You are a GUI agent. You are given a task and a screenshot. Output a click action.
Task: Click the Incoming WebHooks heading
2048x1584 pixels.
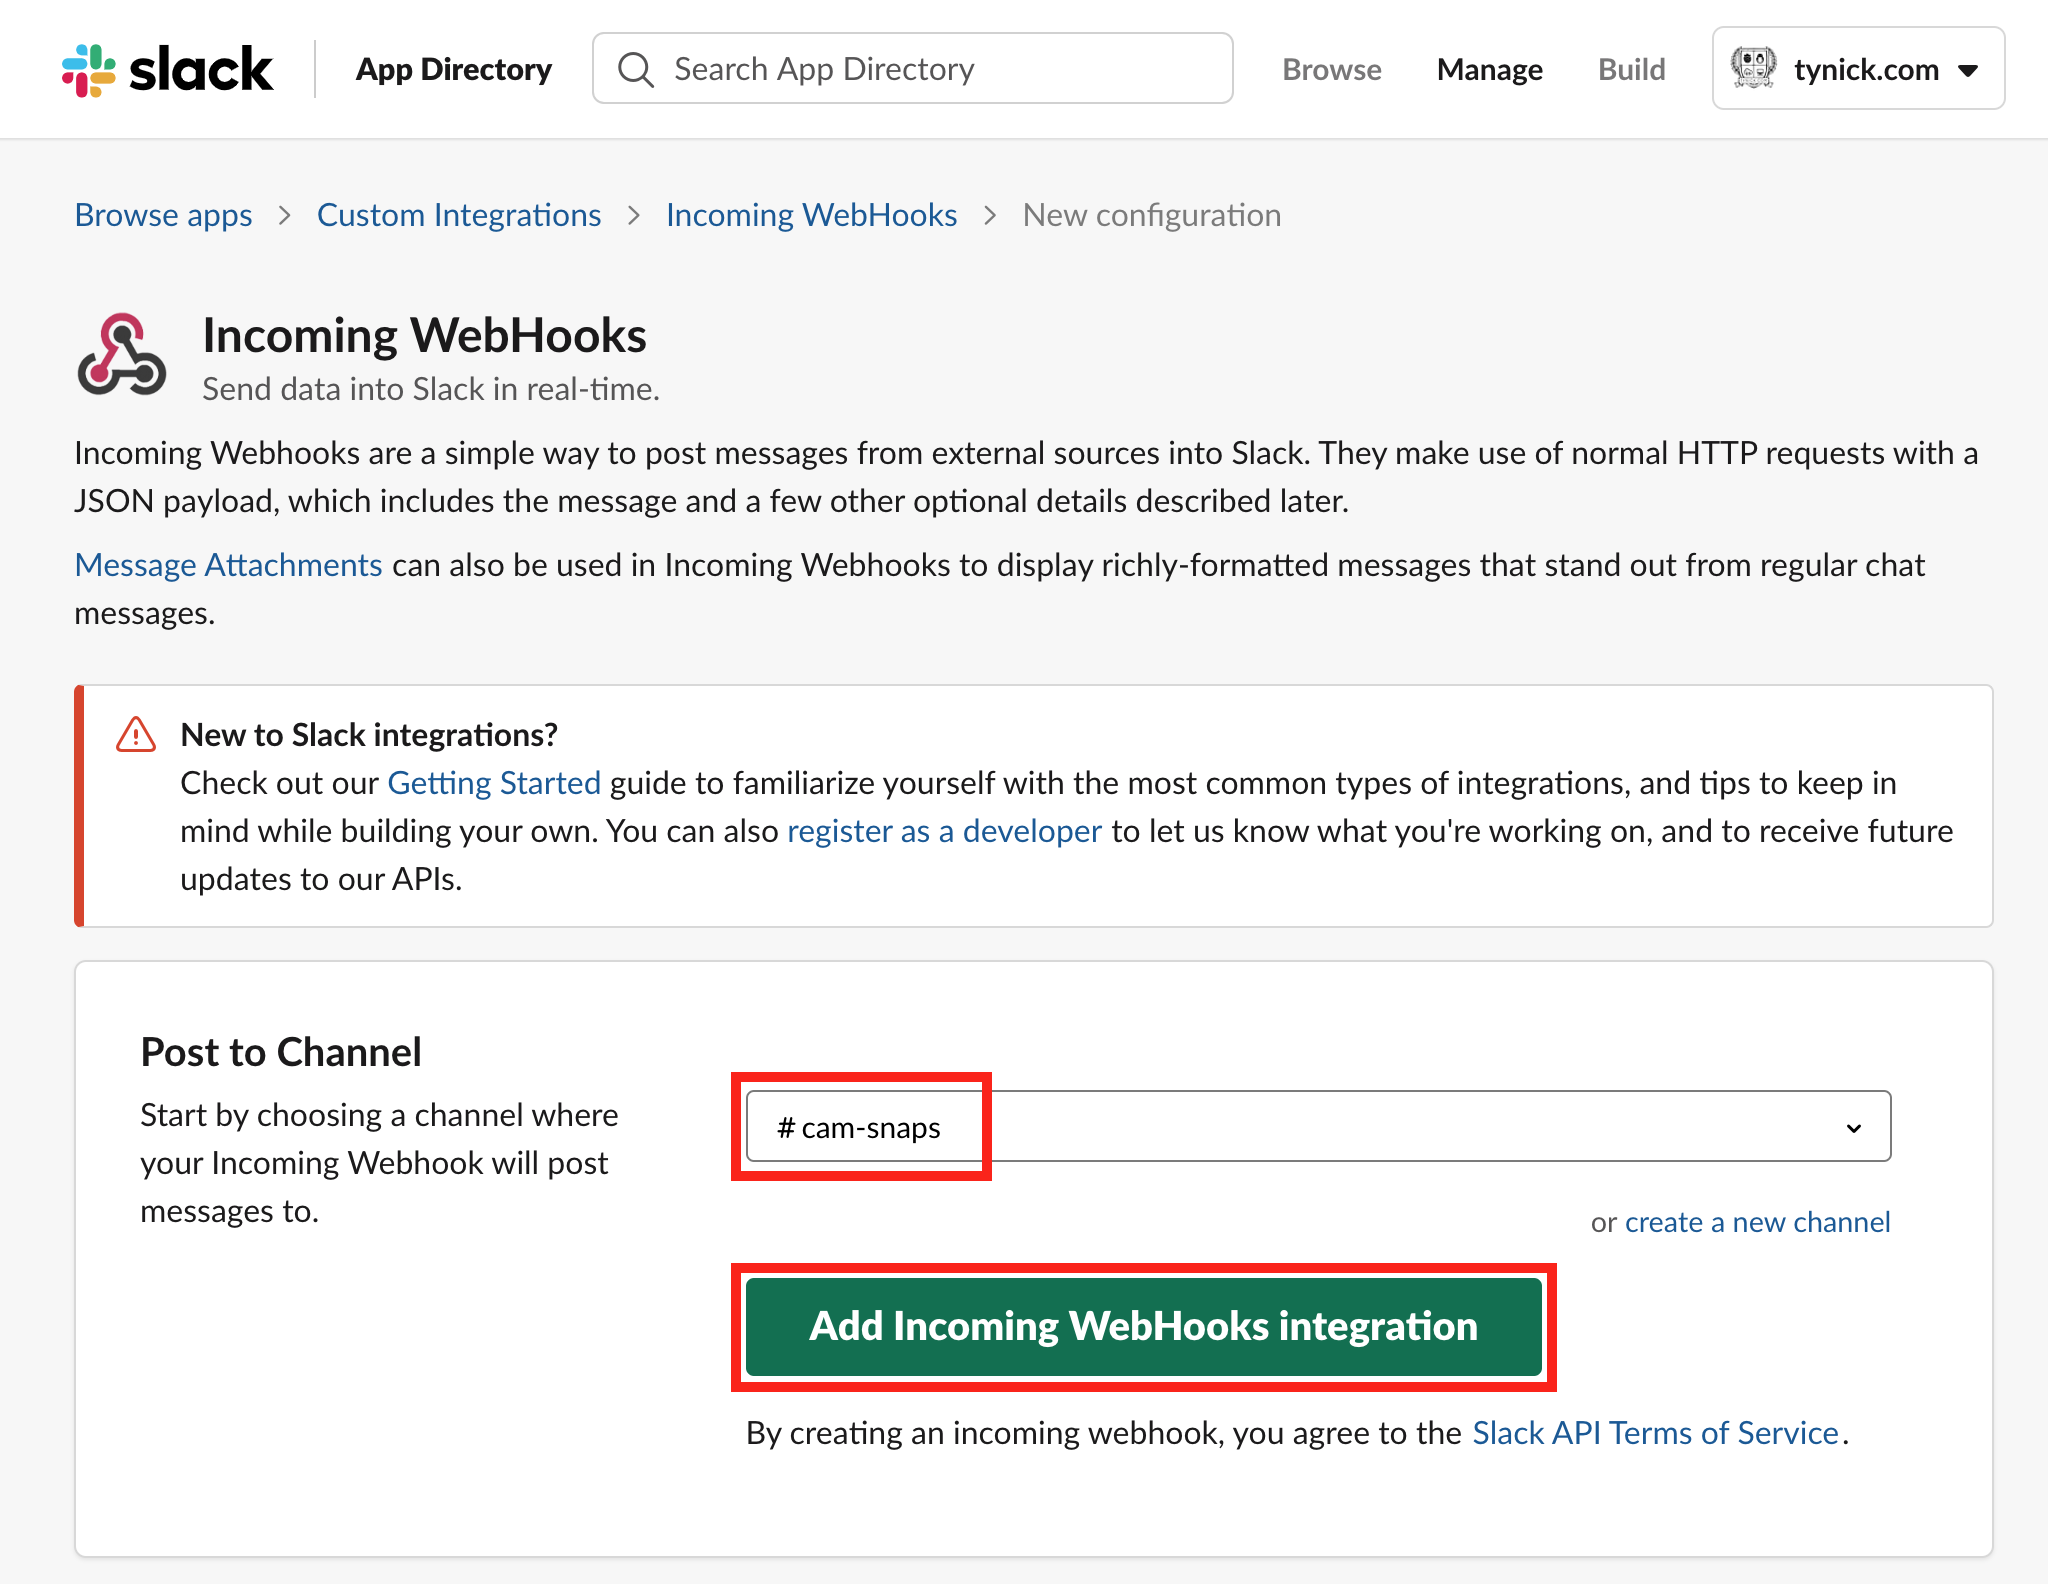click(425, 336)
